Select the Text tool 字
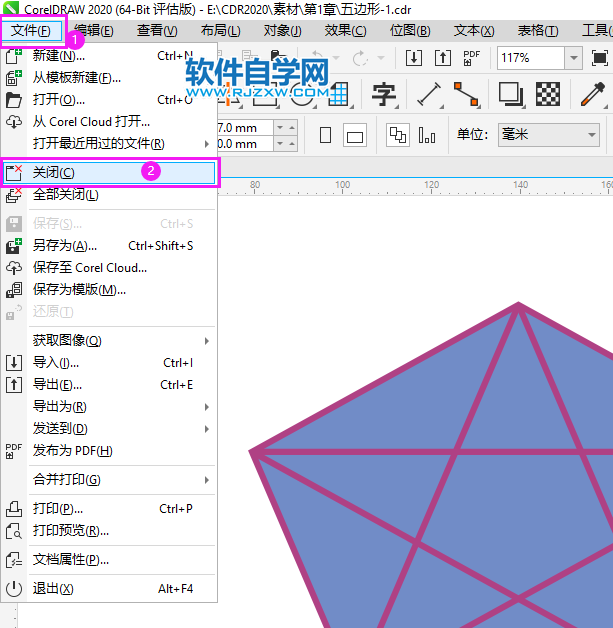Screen dimensions: 613x628 point(384,95)
